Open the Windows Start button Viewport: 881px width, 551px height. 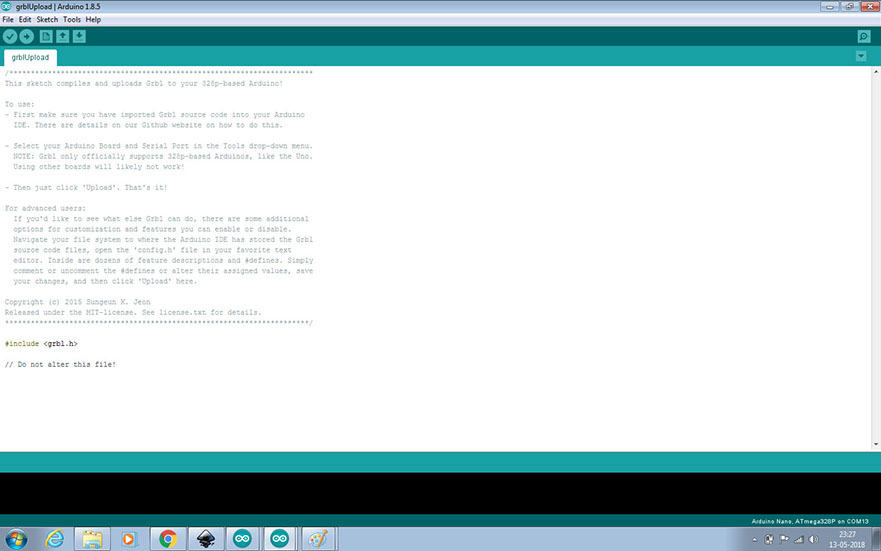tap(16, 539)
